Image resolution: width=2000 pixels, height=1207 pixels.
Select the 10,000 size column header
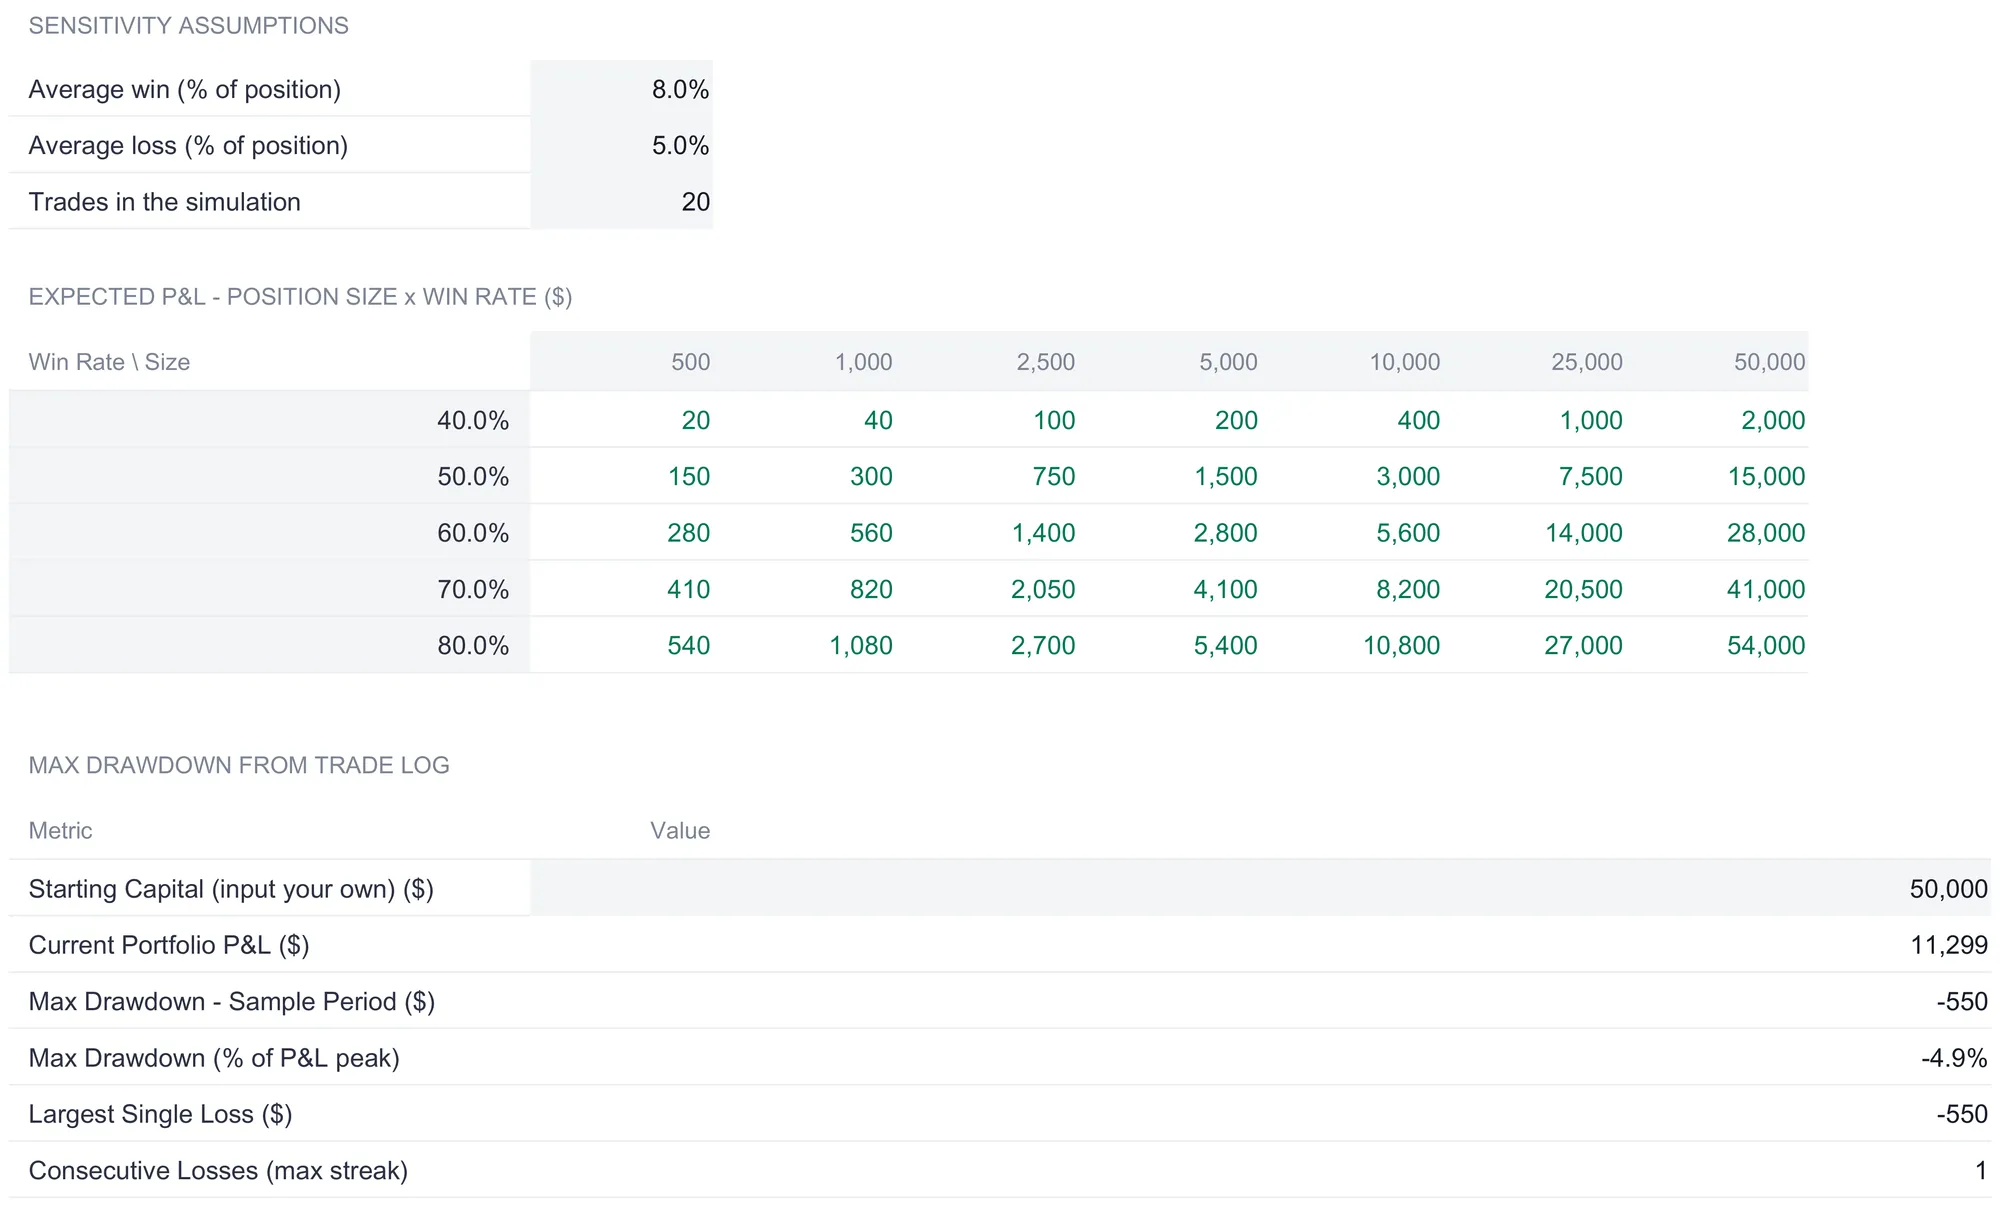click(1405, 362)
